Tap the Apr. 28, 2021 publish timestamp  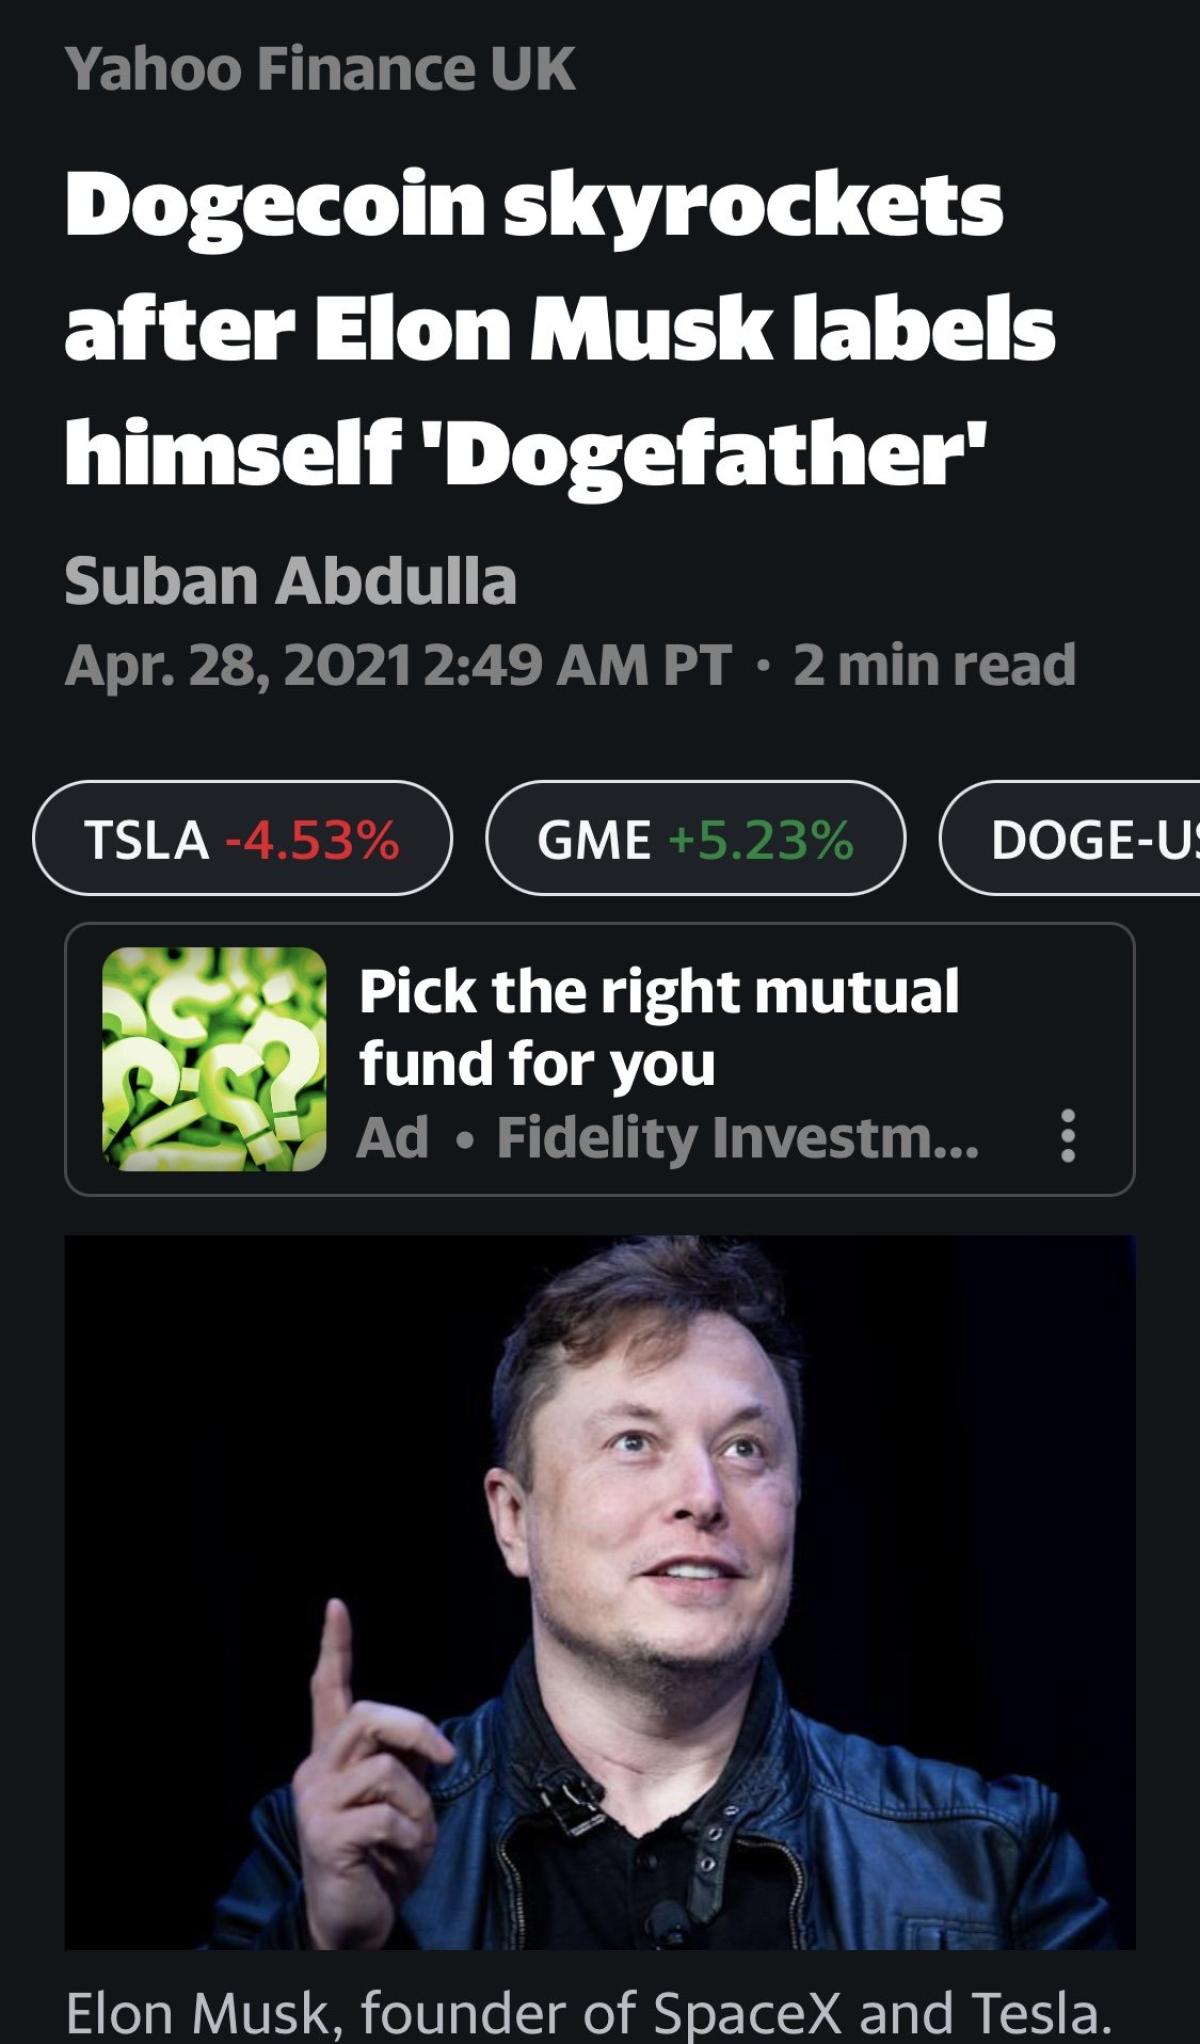pos(397,666)
